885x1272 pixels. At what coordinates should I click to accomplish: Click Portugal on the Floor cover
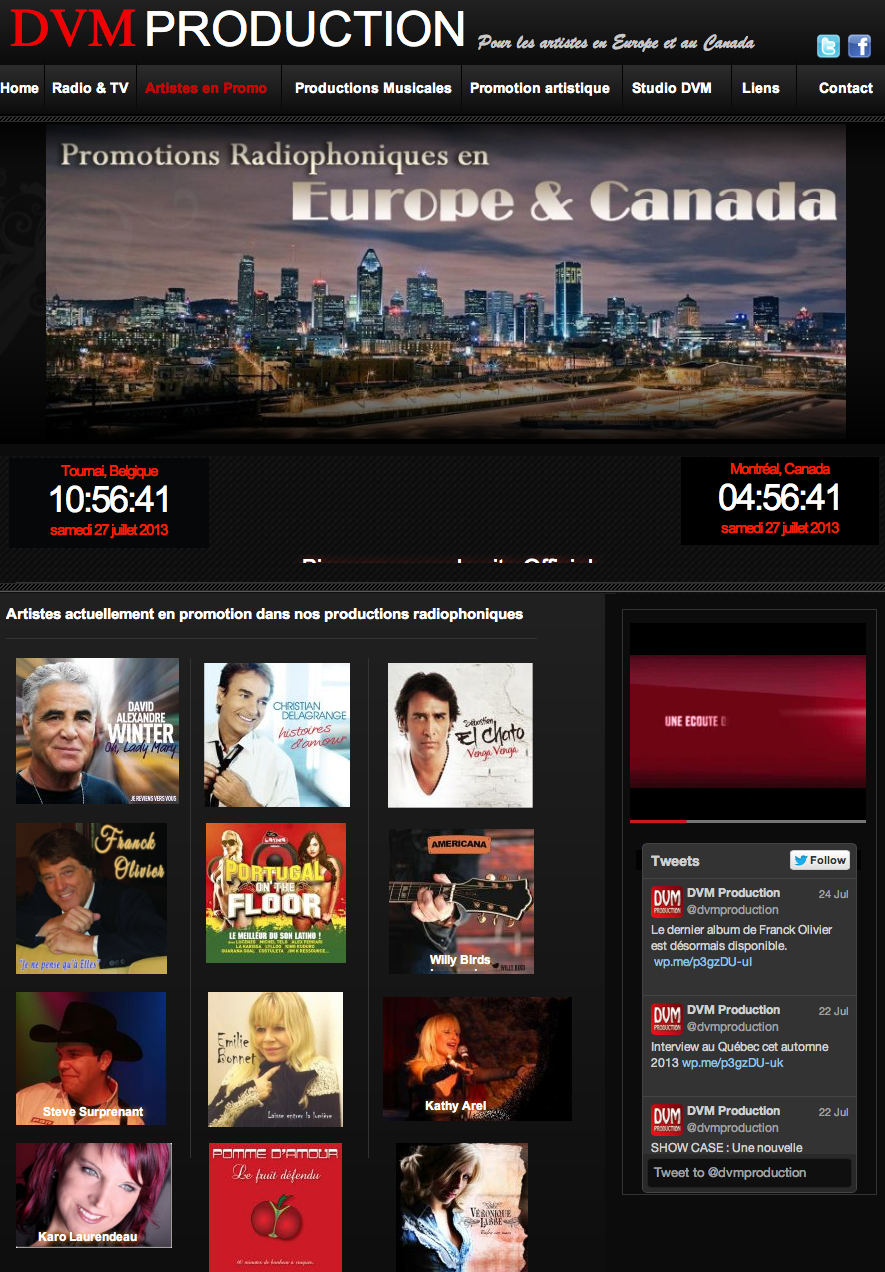[x=276, y=893]
